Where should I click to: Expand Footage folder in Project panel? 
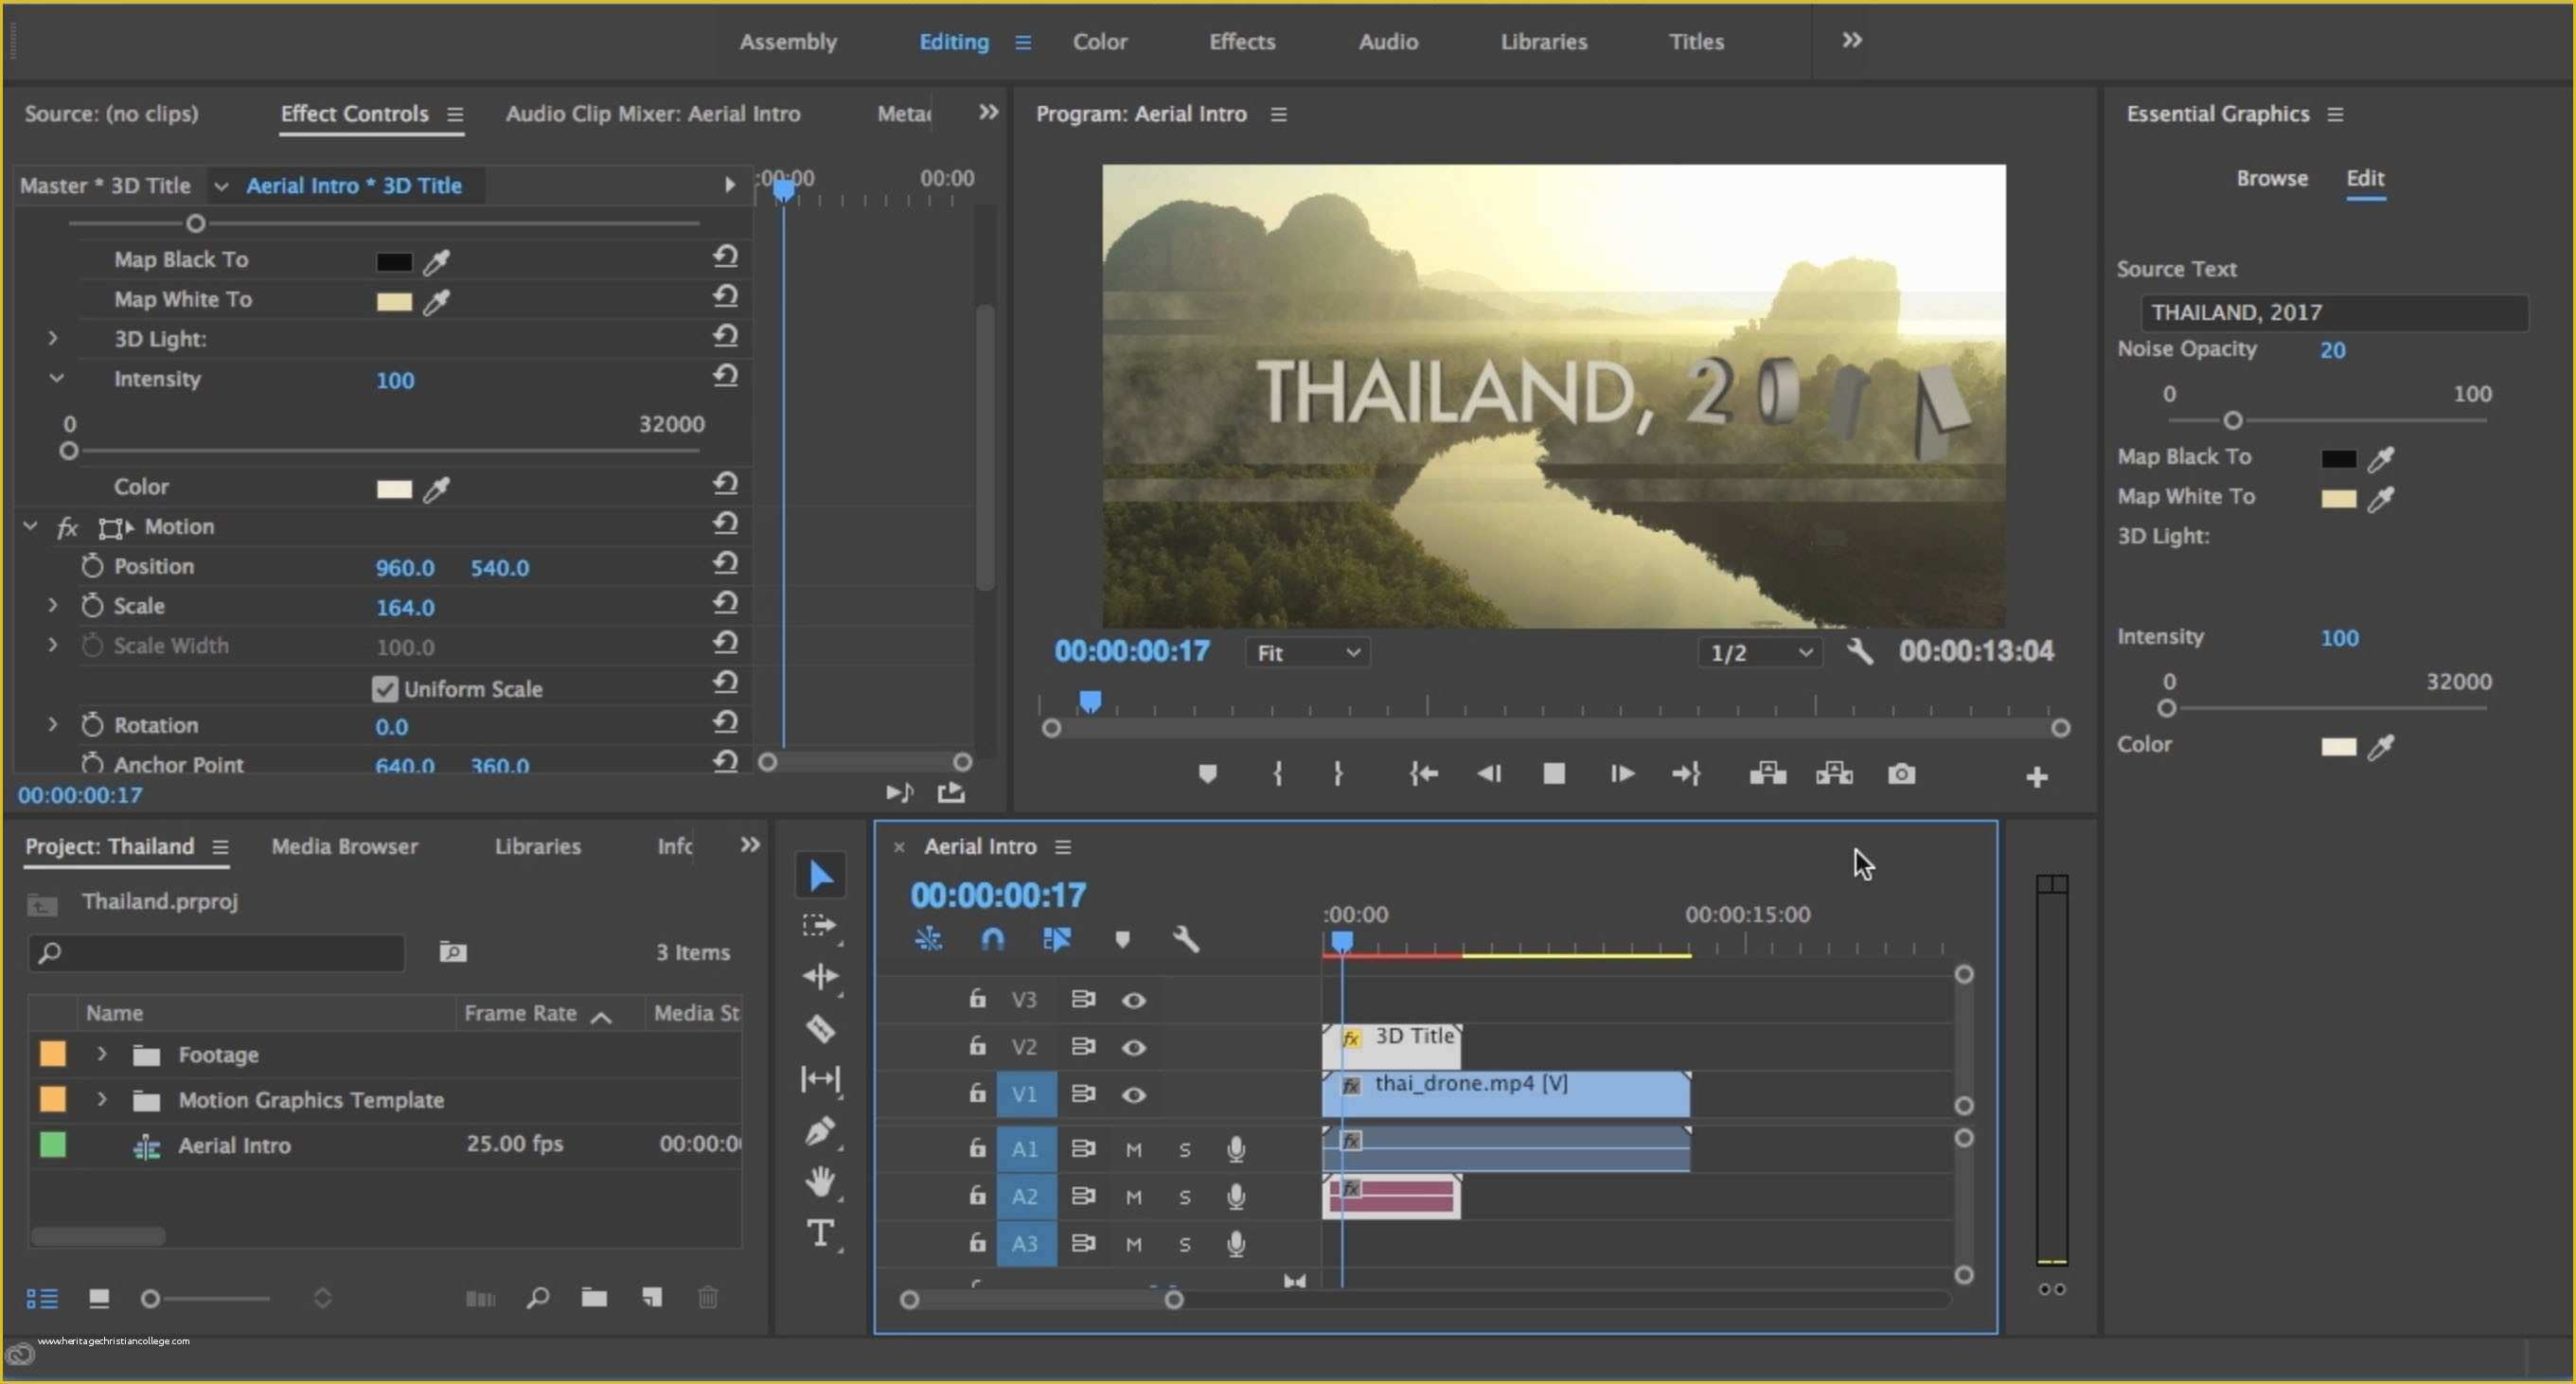102,1054
